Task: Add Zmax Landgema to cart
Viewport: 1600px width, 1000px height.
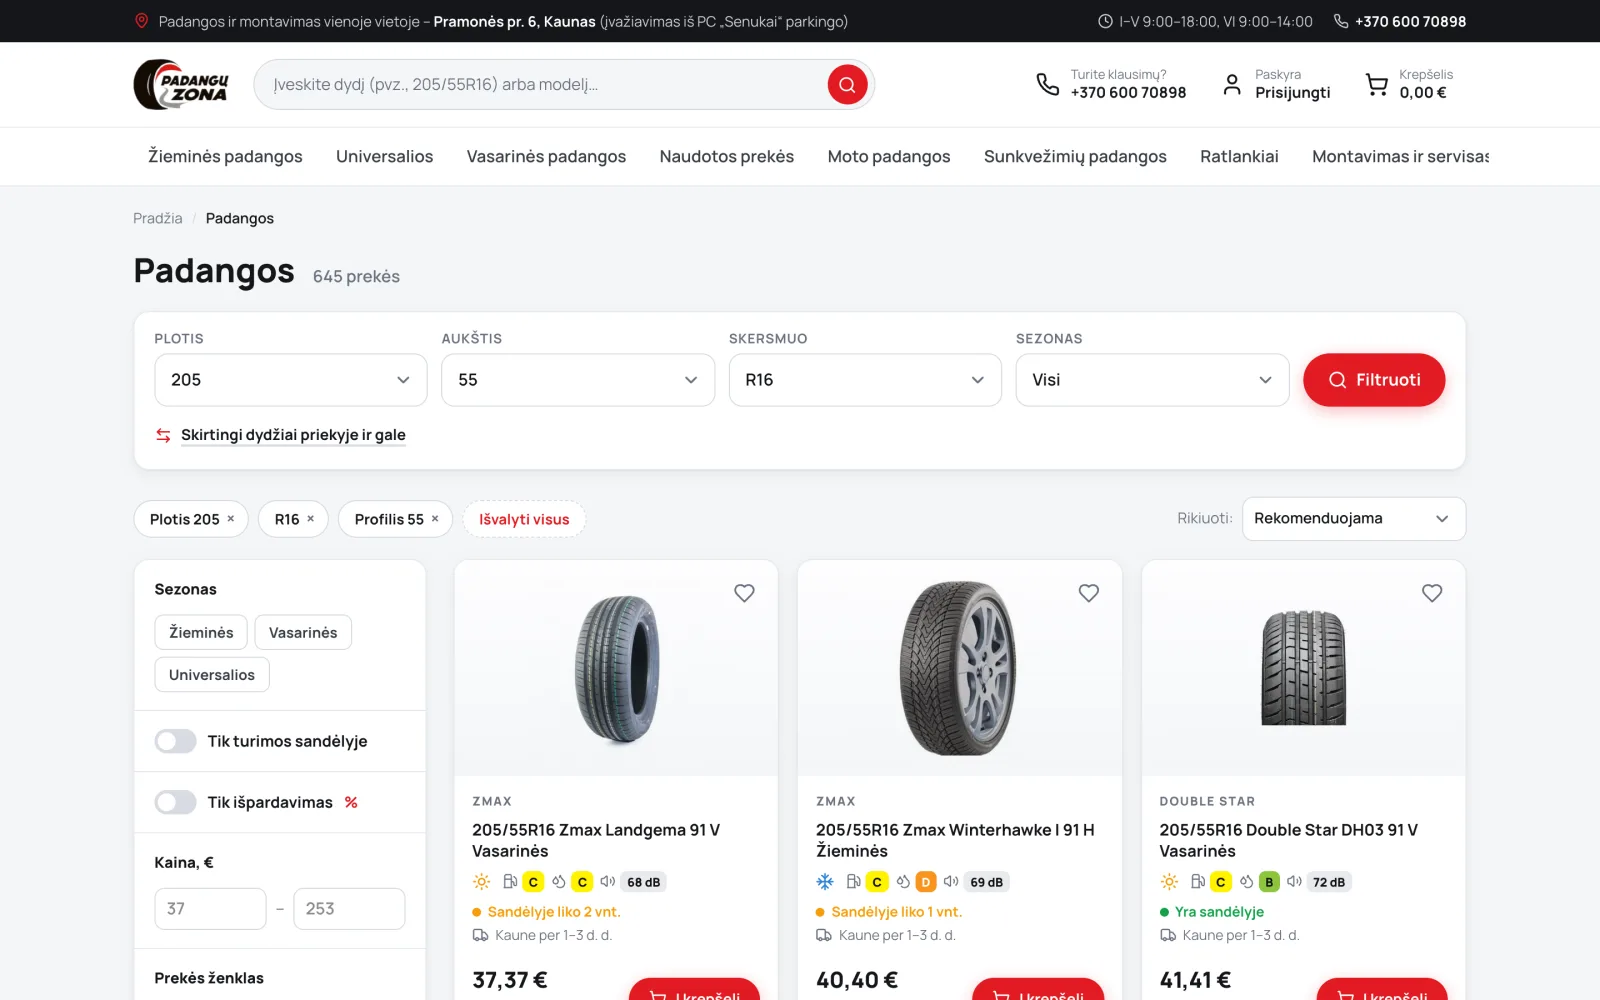Action: pyautogui.click(x=694, y=990)
